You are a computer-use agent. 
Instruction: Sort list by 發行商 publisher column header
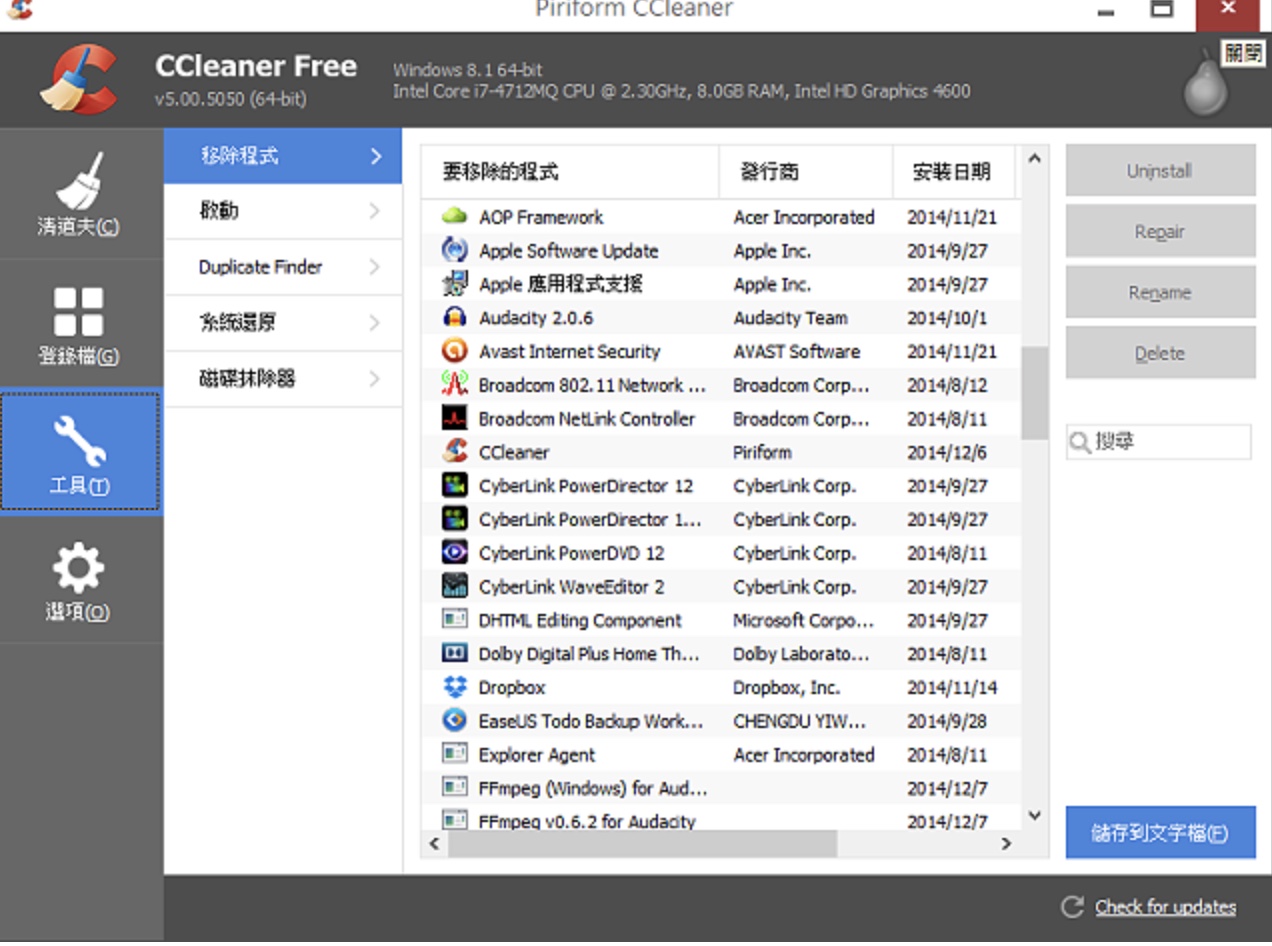pyautogui.click(x=806, y=172)
